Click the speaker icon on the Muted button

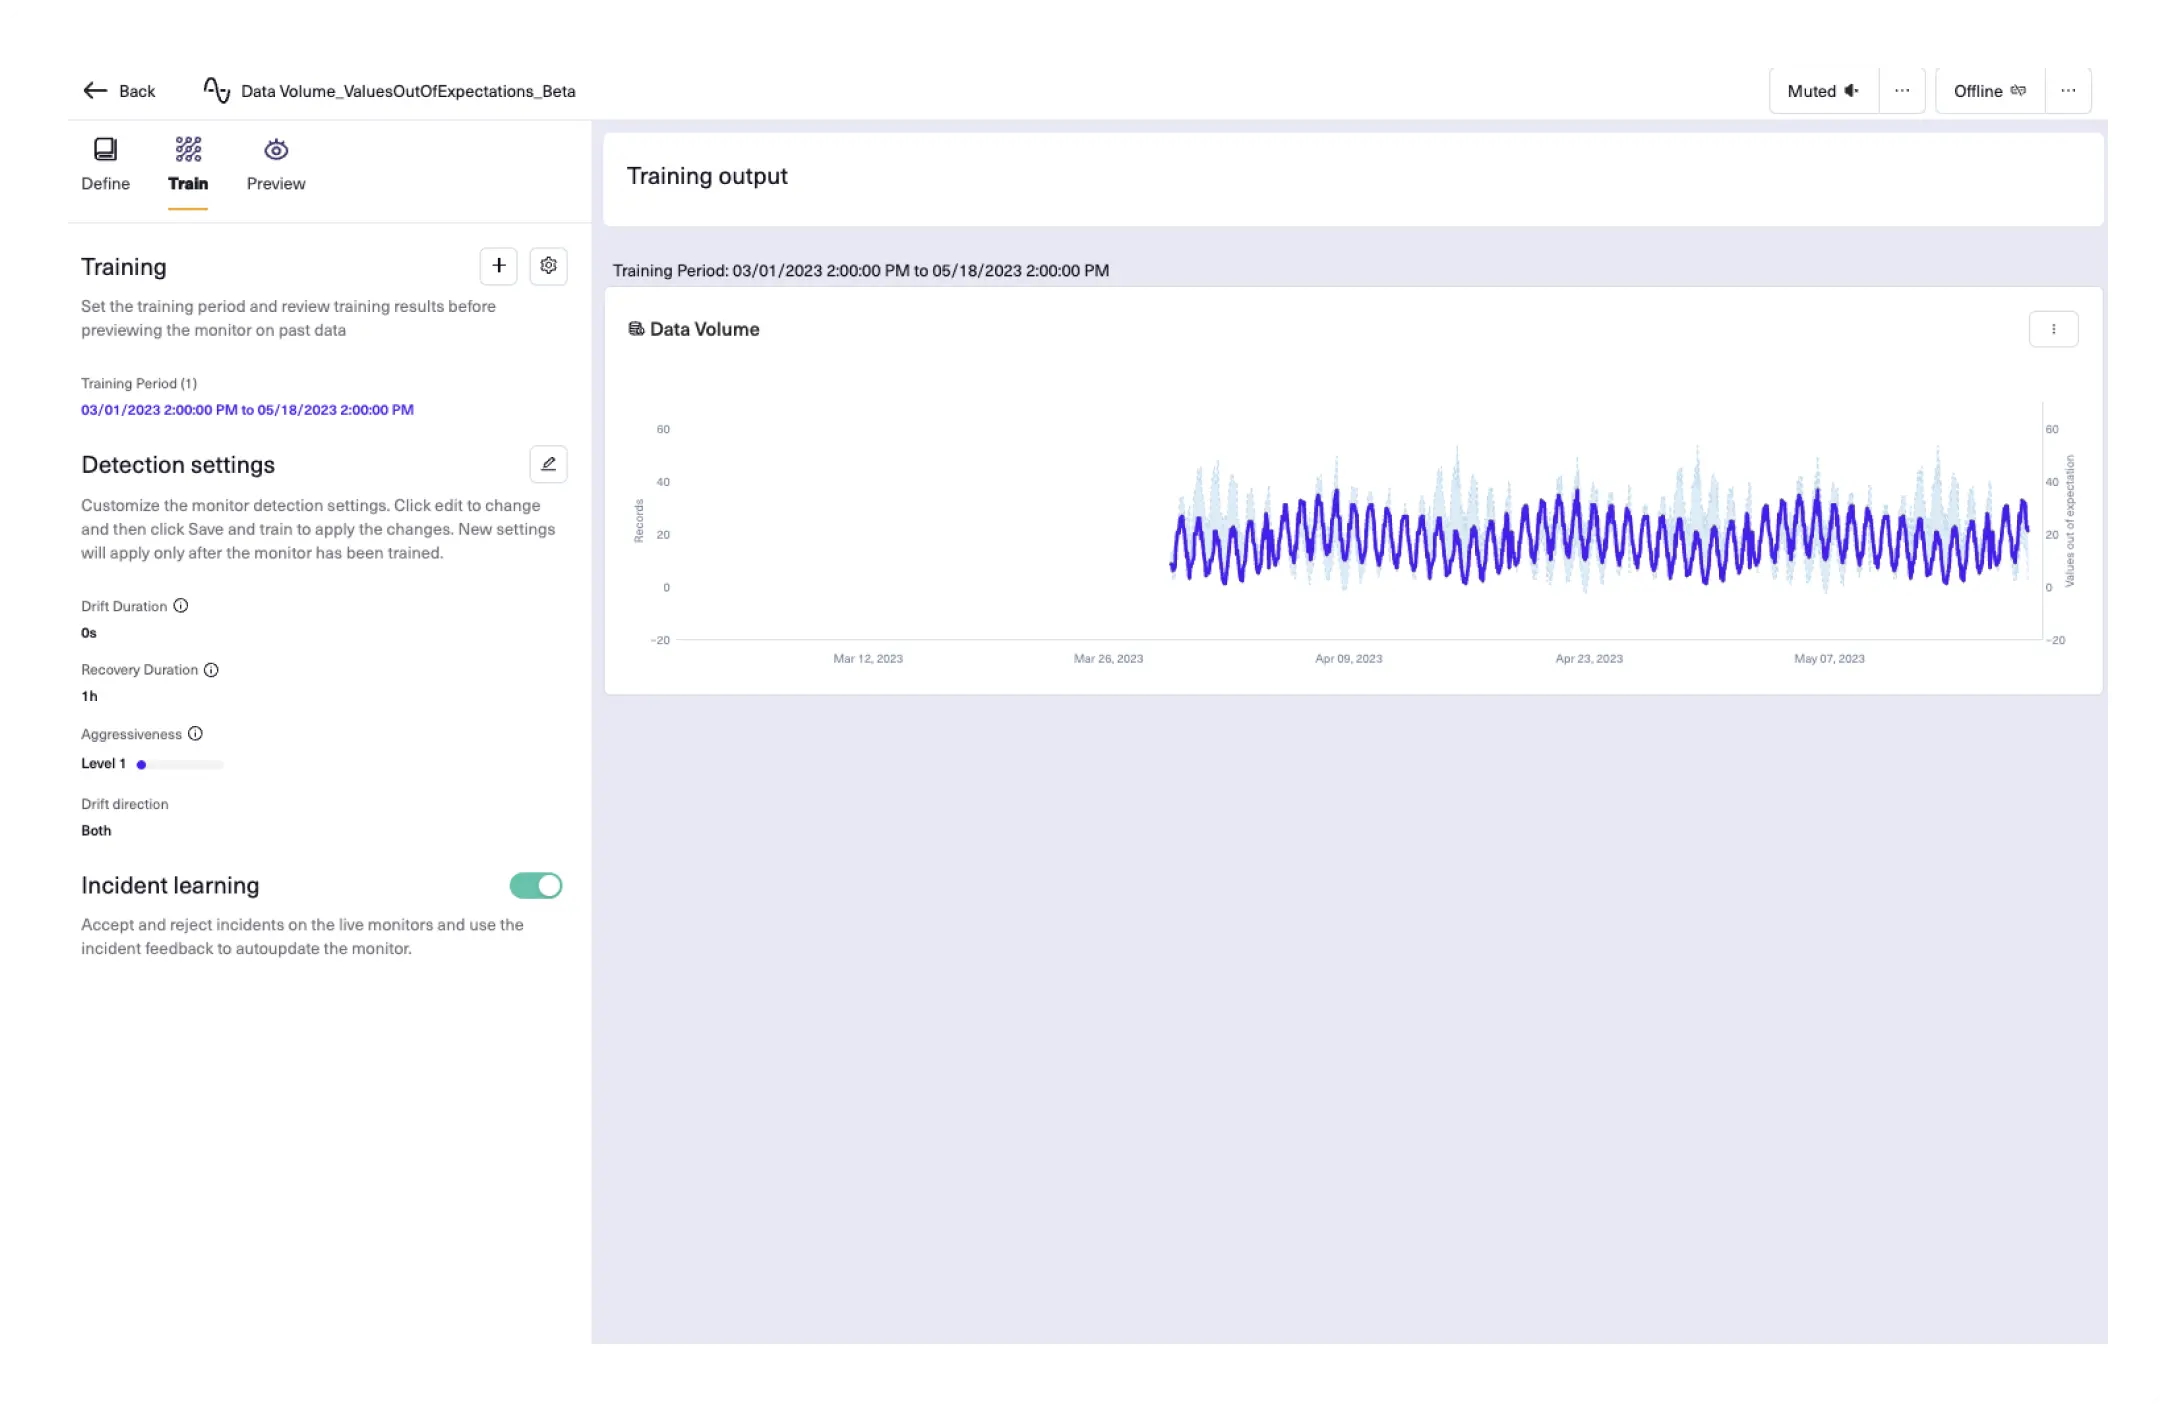[x=1852, y=90]
